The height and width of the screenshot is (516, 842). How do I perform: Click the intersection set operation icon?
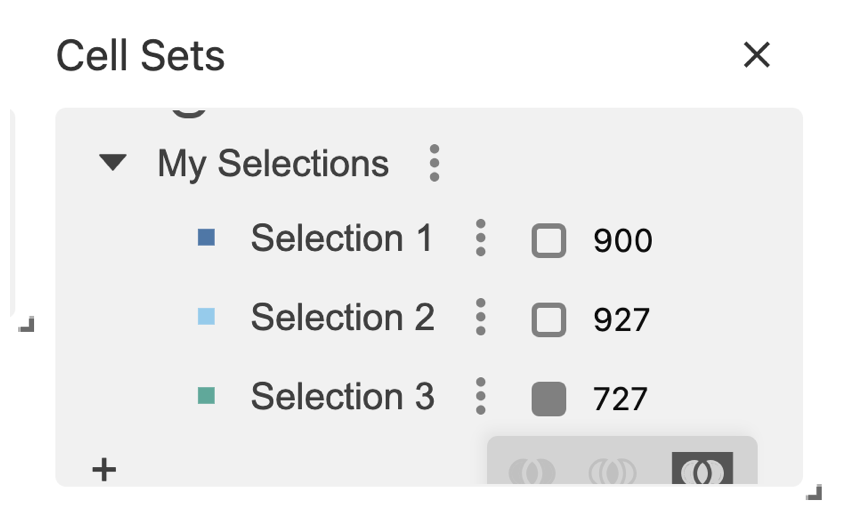(613, 470)
